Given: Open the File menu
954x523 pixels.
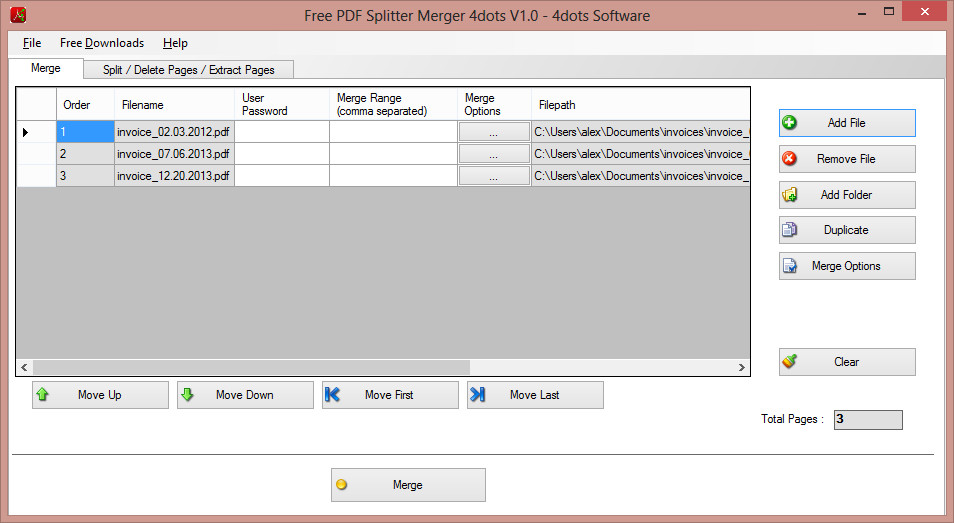Looking at the screenshot, I should click(x=32, y=43).
